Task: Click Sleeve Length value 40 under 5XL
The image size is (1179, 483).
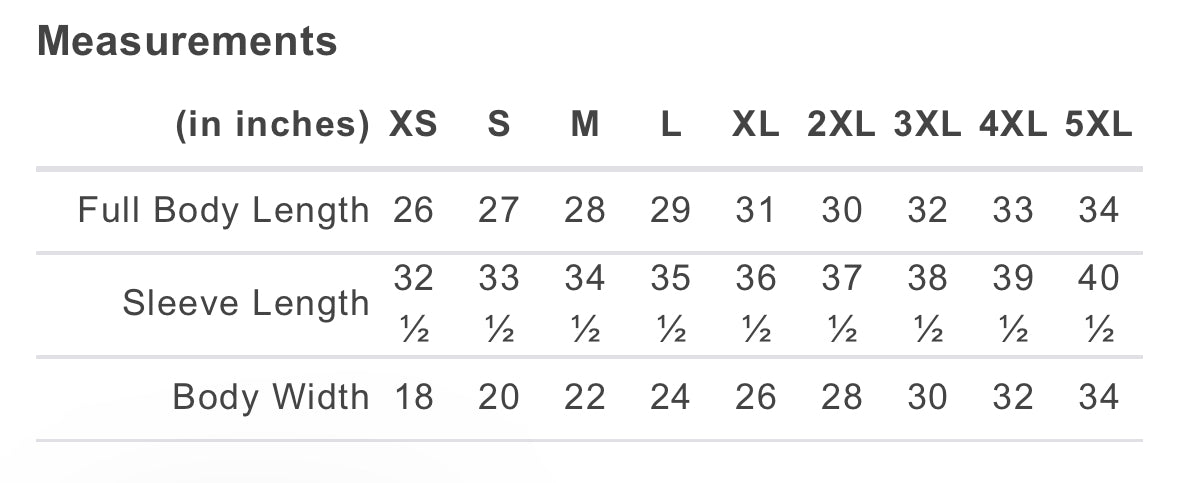Action: [1099, 278]
